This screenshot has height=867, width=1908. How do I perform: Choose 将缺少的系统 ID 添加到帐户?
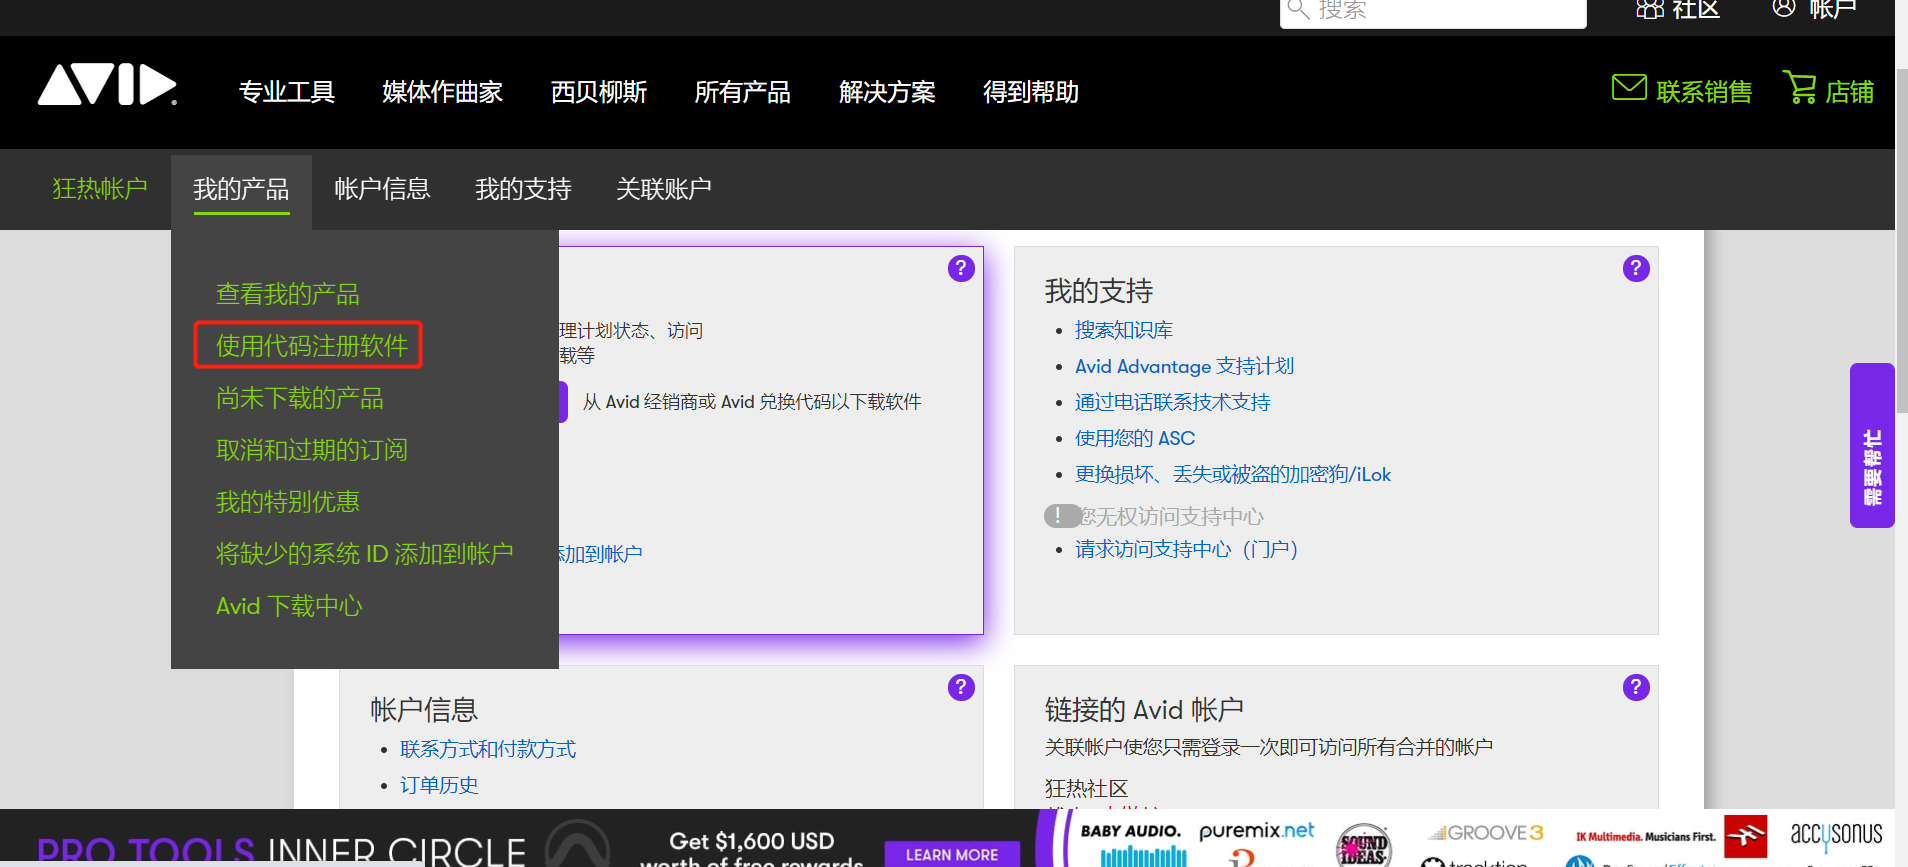365,554
